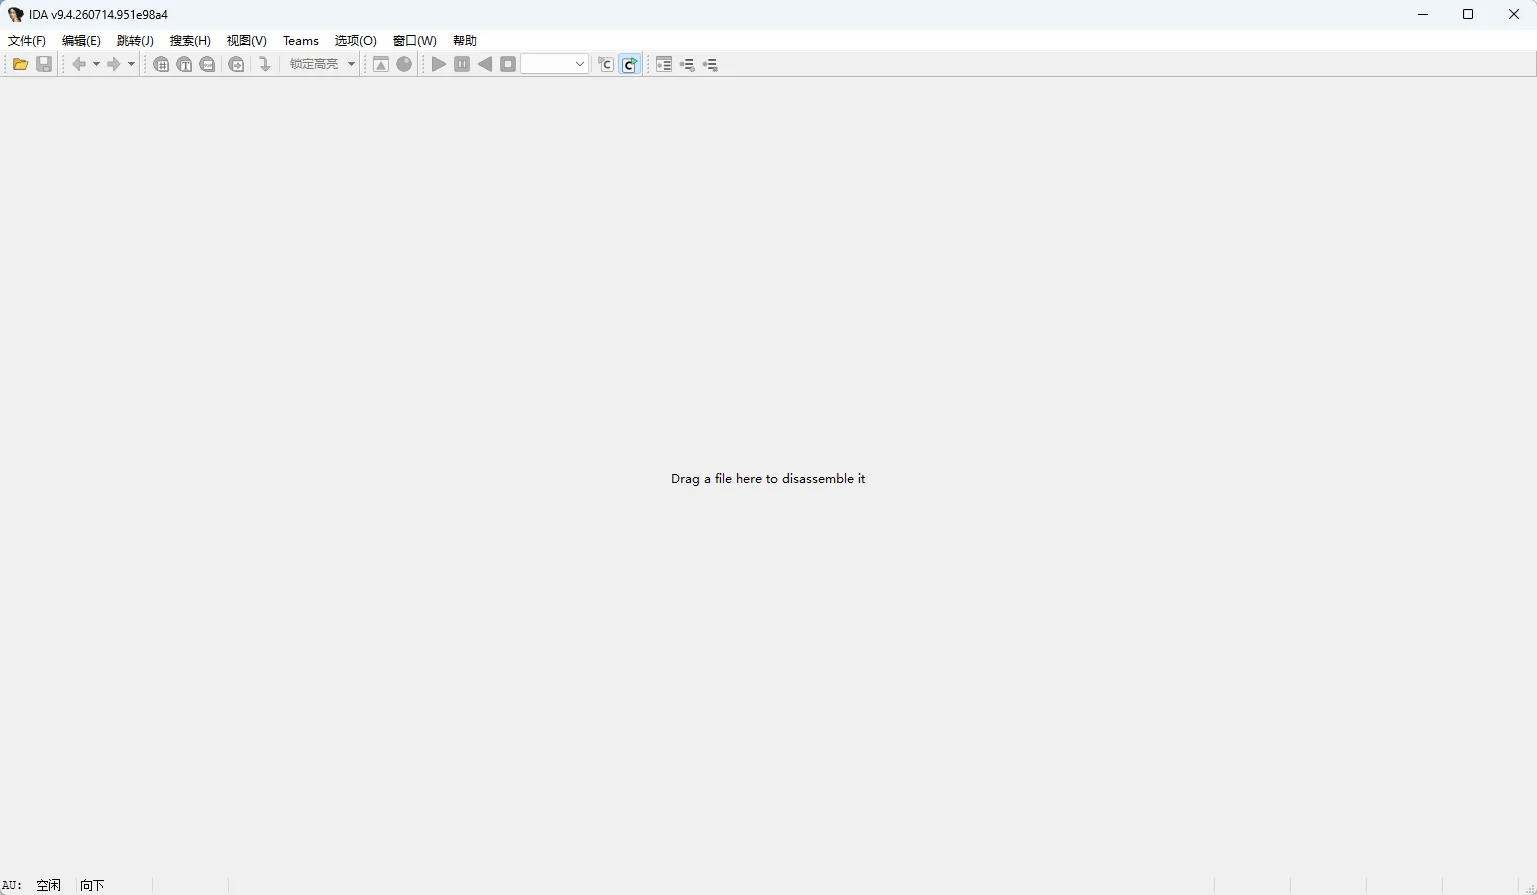Click the list panel icon after the C icons

point(664,64)
